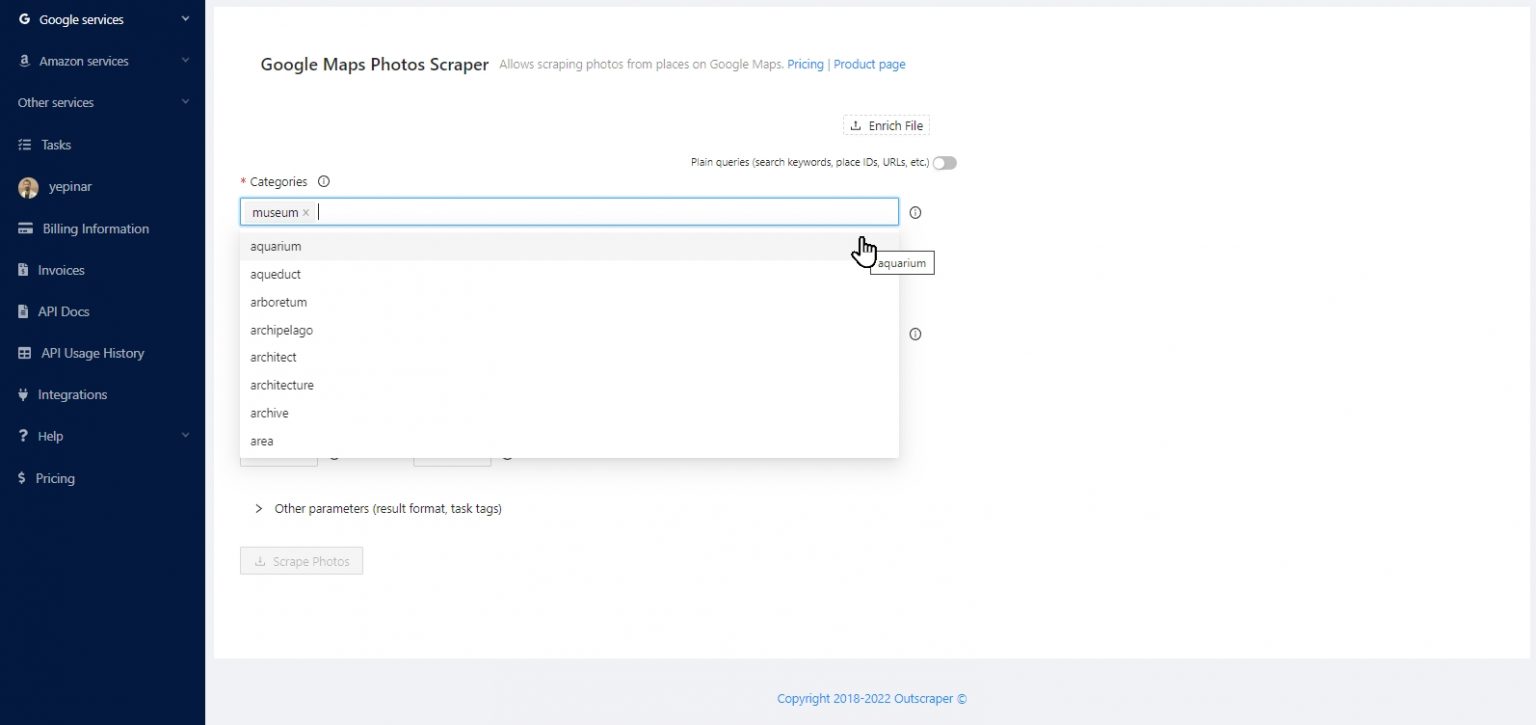Expand Other parameters section
The width and height of the screenshot is (1536, 725).
259,508
